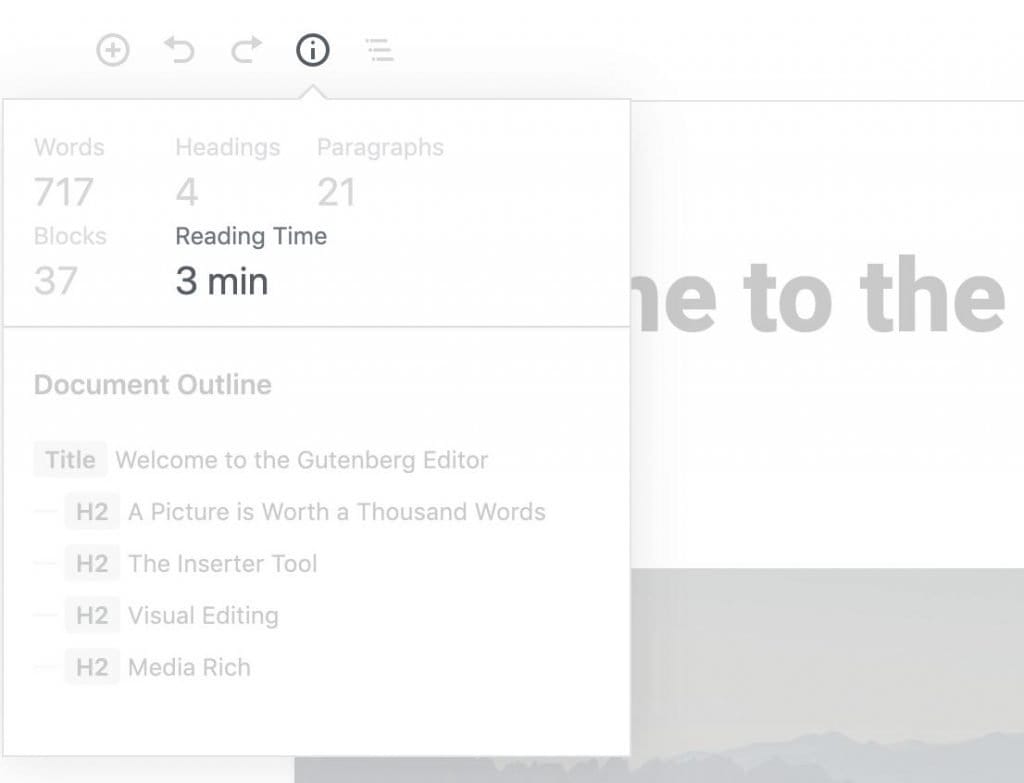Click the Title badge in the outline
The image size is (1024, 783).
(x=71, y=460)
